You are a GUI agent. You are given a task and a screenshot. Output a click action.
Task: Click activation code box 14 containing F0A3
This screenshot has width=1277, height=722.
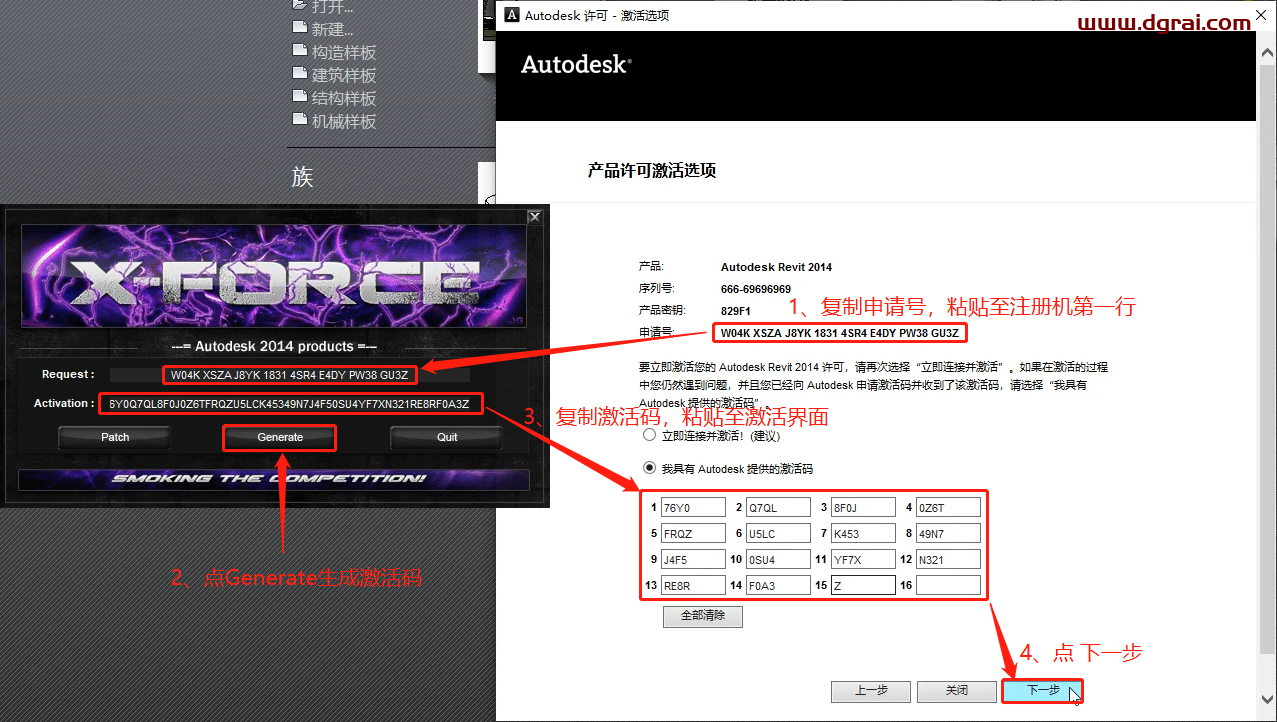(778, 585)
